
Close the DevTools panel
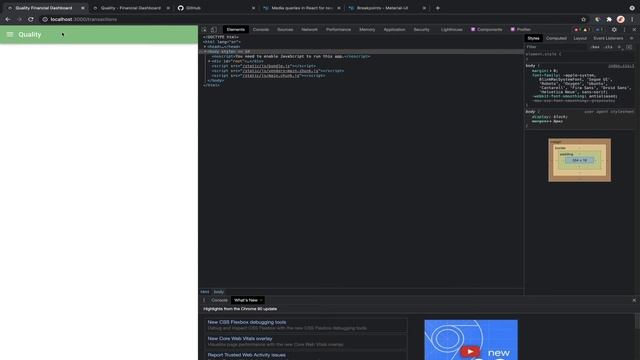tap(634, 29)
